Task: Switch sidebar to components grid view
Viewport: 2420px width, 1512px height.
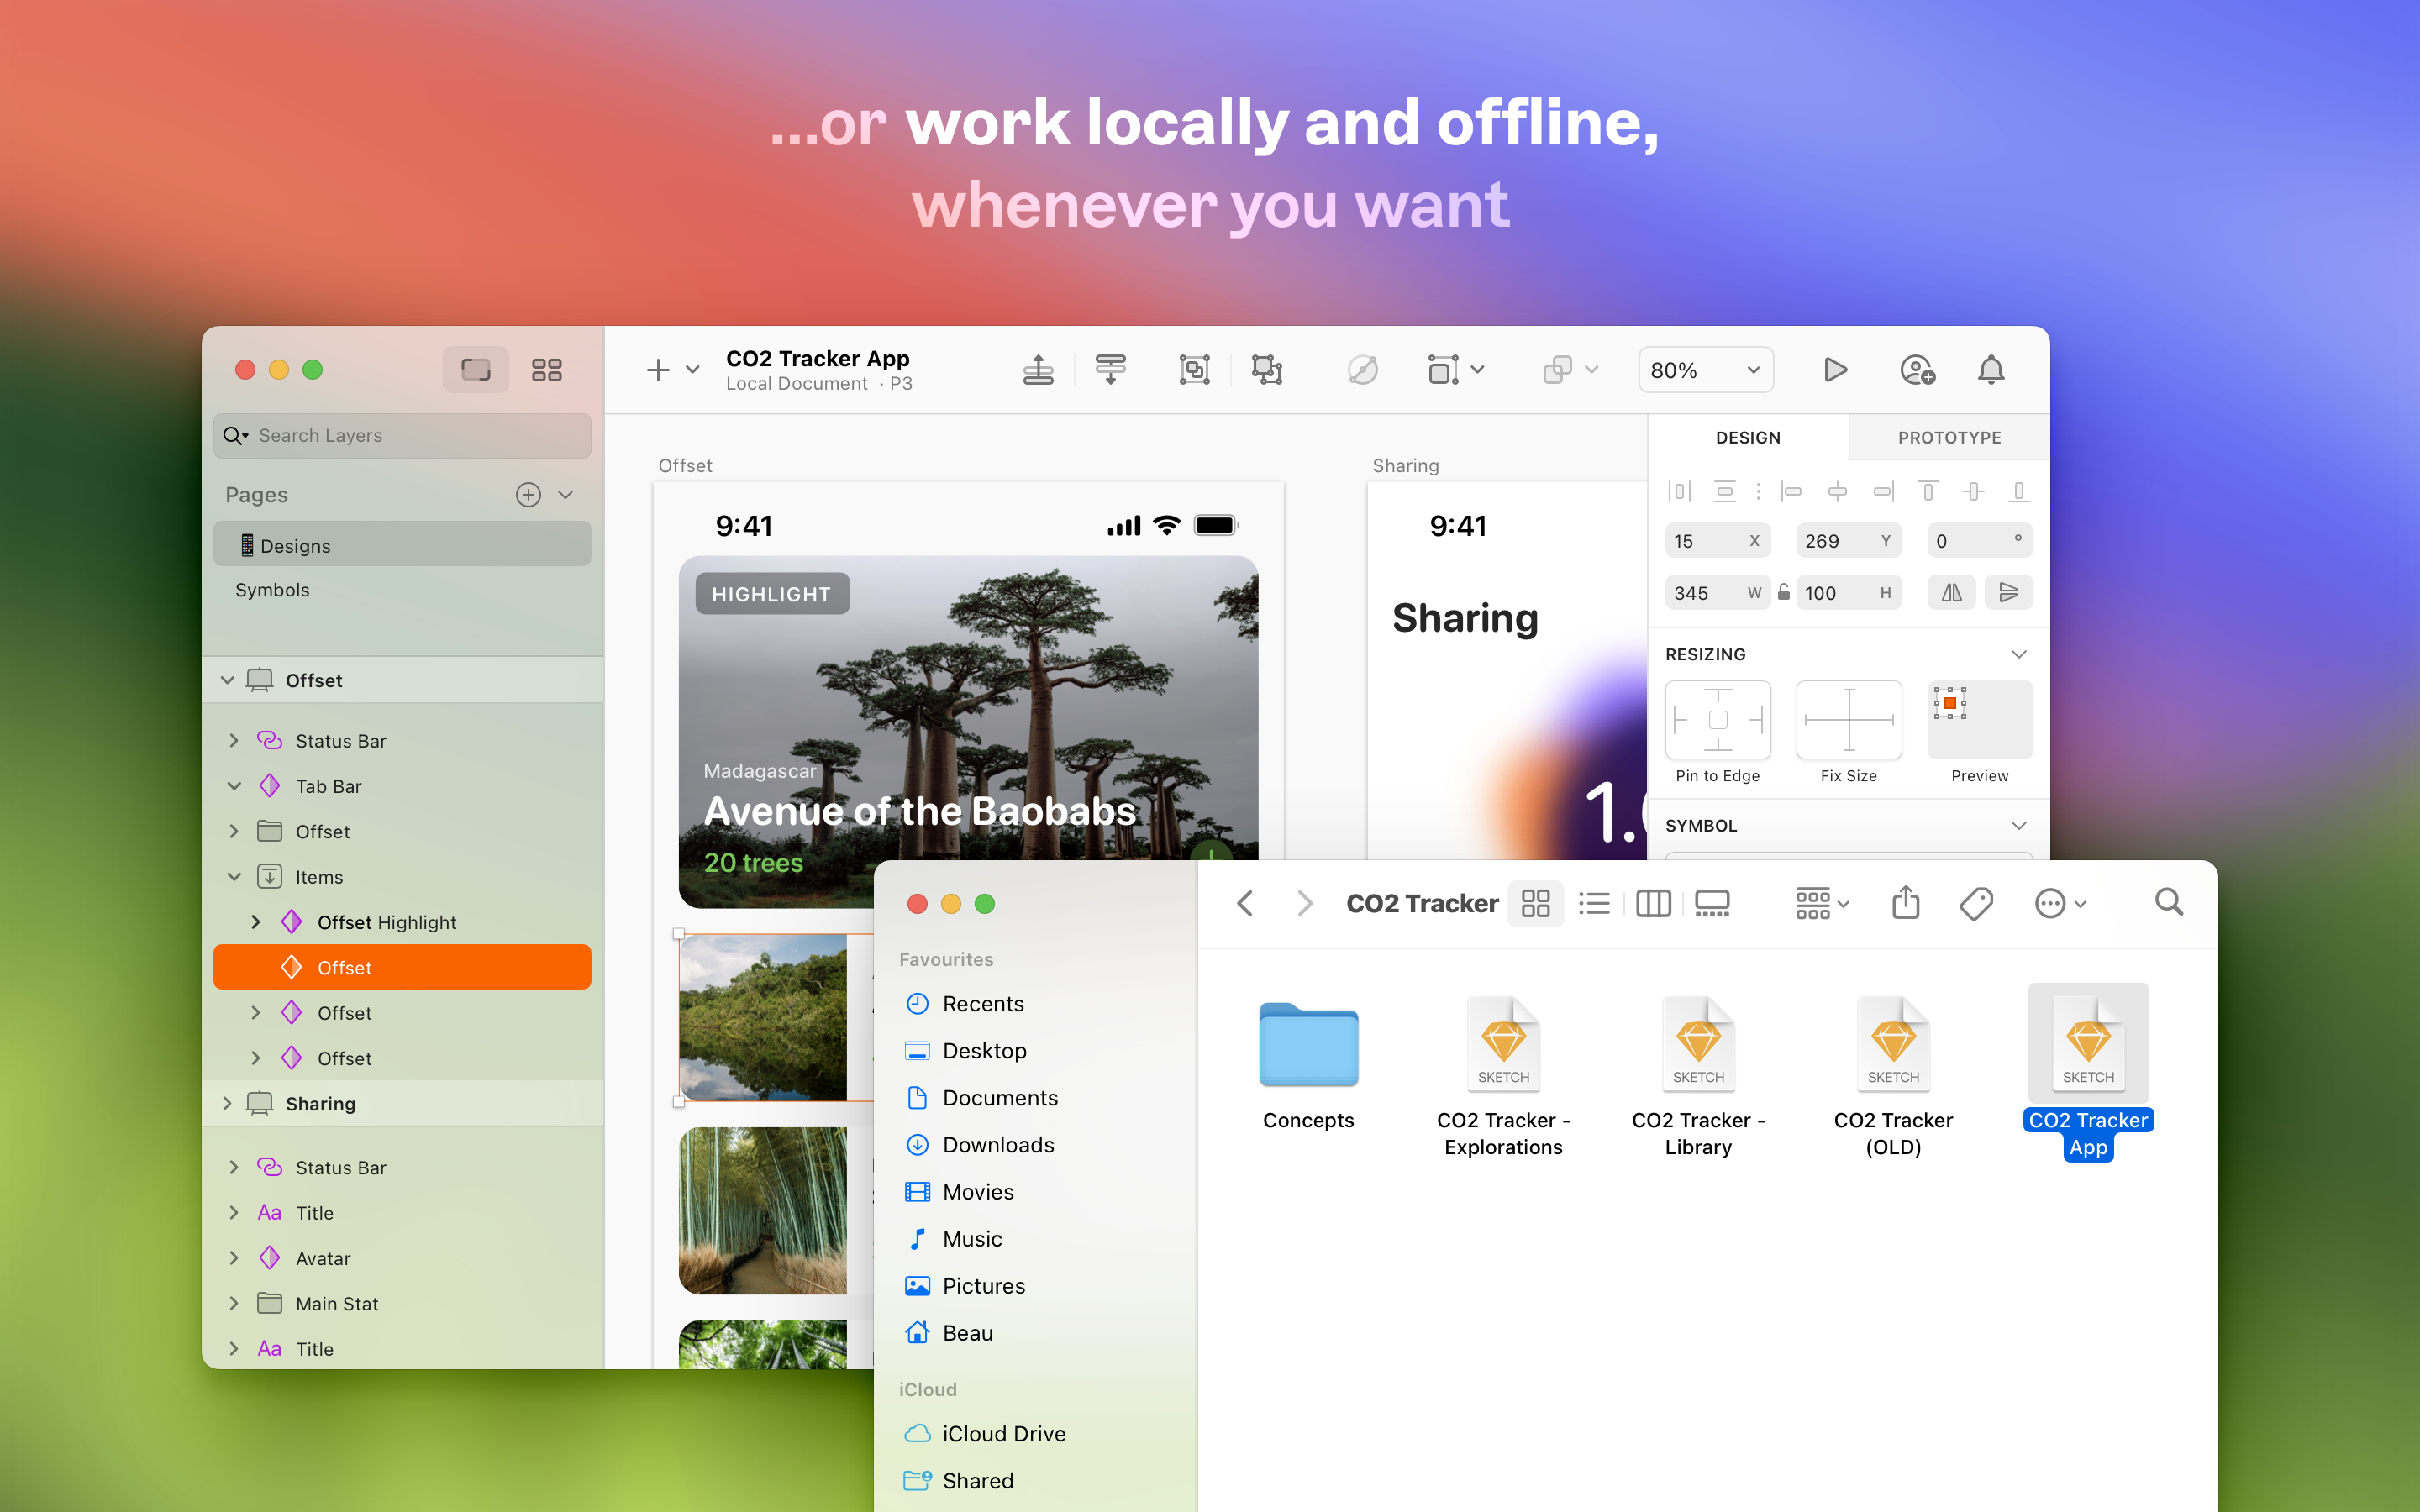Action: pos(546,370)
